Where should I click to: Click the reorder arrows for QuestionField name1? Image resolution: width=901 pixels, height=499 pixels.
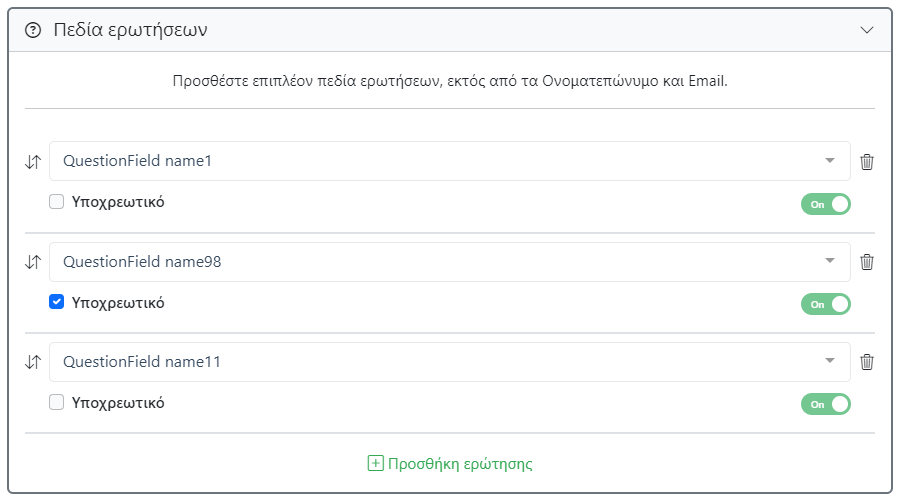[33, 162]
